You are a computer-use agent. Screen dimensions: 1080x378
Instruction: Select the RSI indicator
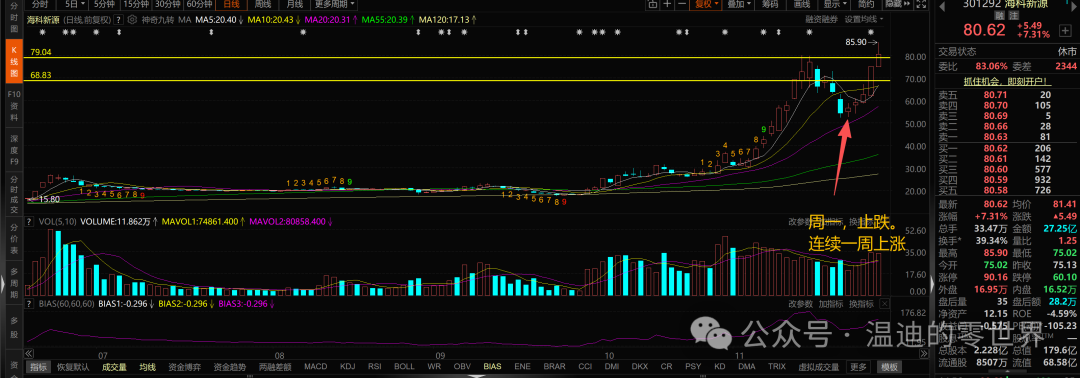(375, 367)
